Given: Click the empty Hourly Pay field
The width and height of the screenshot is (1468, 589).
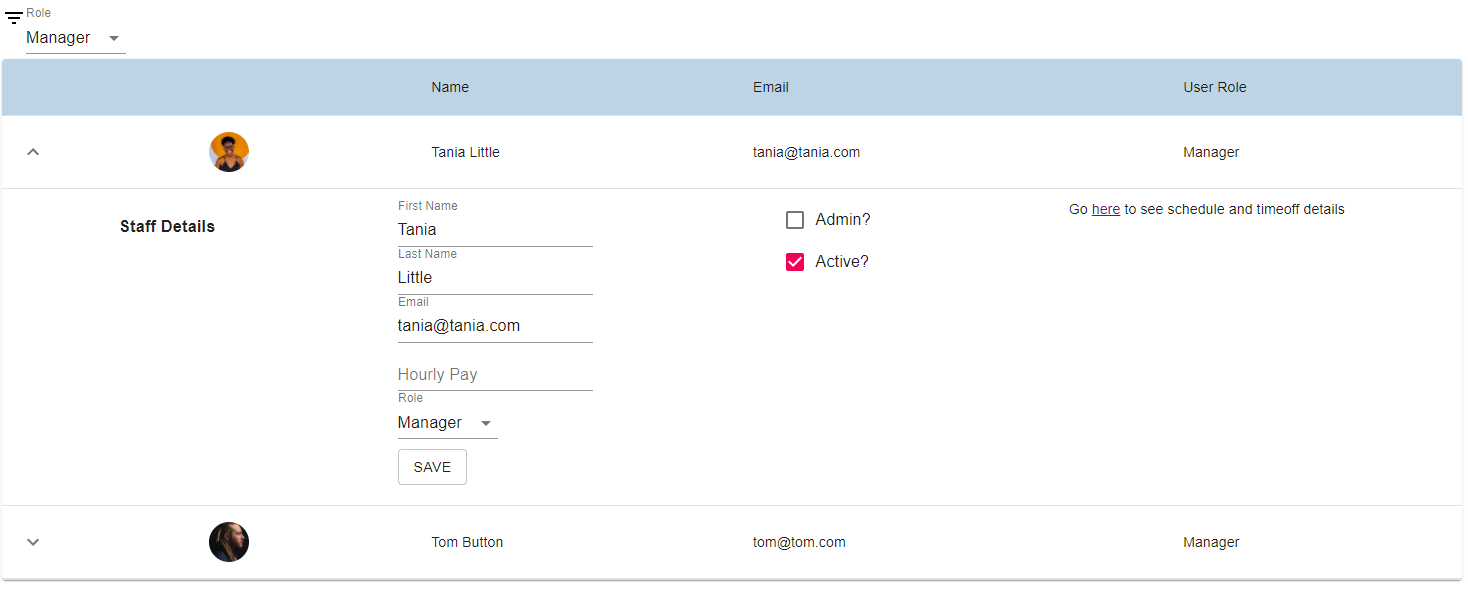Looking at the screenshot, I should click(495, 374).
